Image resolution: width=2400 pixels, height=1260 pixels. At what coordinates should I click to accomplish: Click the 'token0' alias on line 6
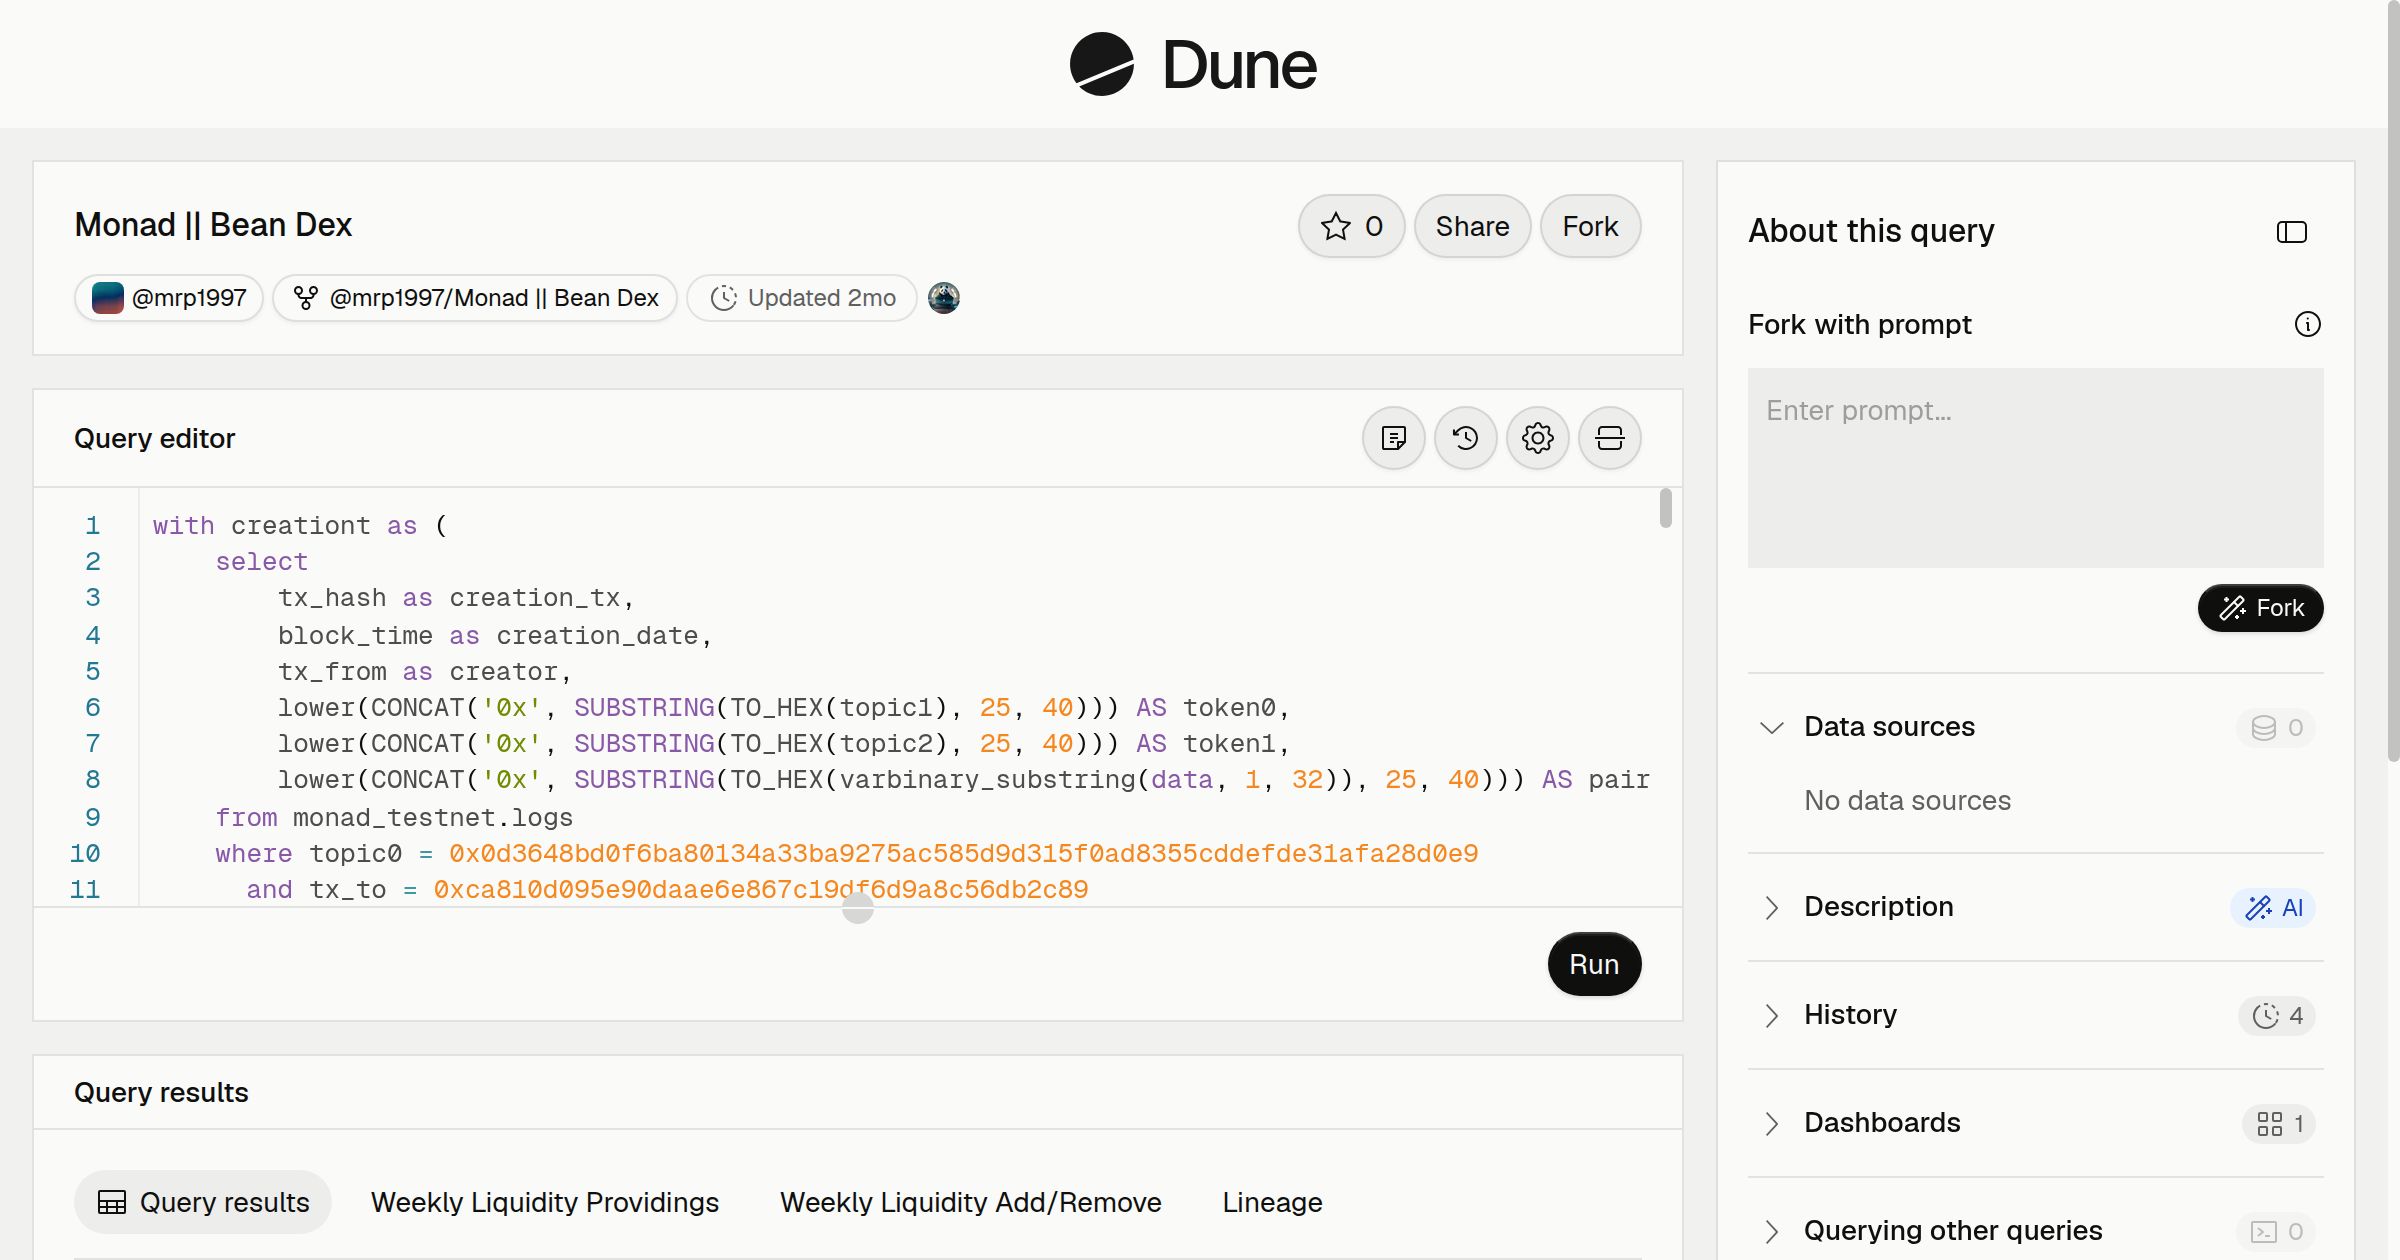(1229, 707)
